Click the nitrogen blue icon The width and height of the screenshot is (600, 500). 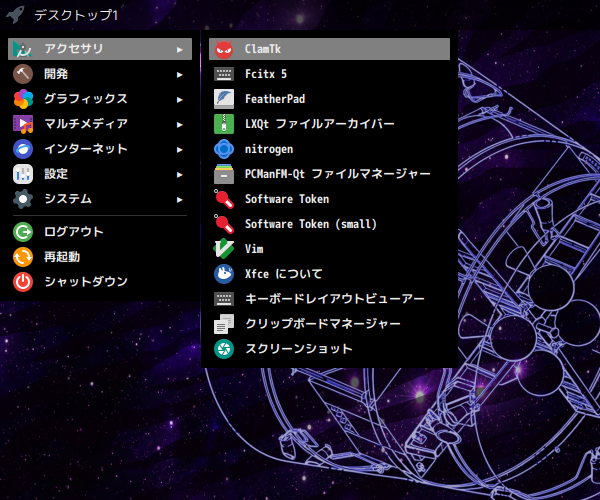point(224,149)
